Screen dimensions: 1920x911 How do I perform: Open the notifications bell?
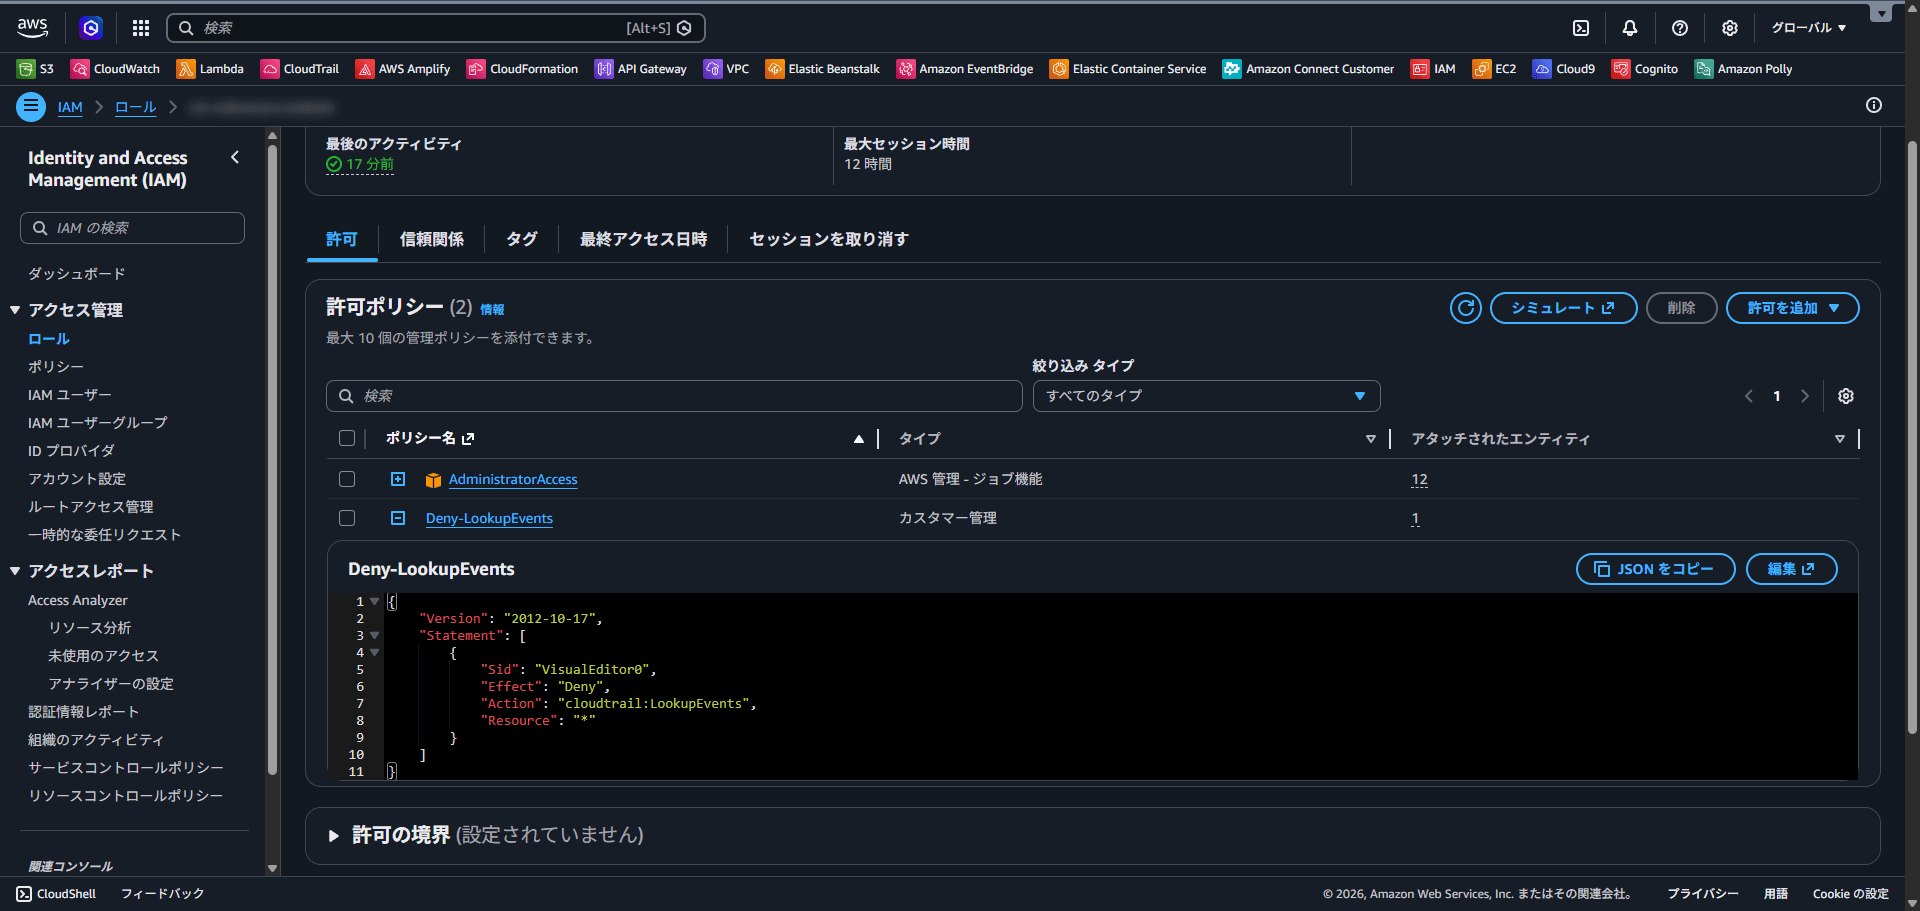tap(1630, 28)
